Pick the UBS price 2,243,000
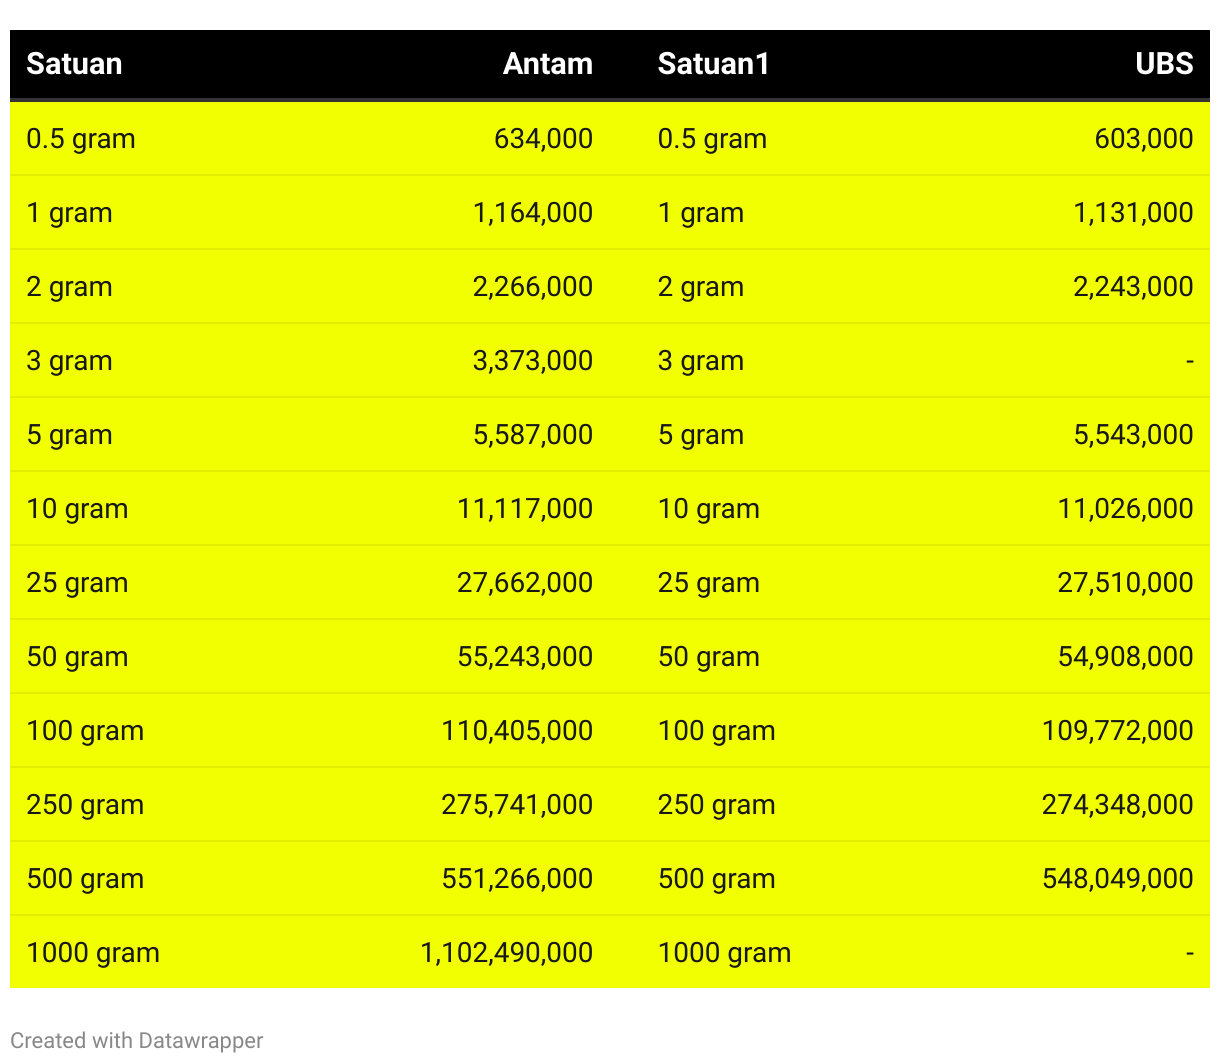1220x1064 pixels. 1134,287
